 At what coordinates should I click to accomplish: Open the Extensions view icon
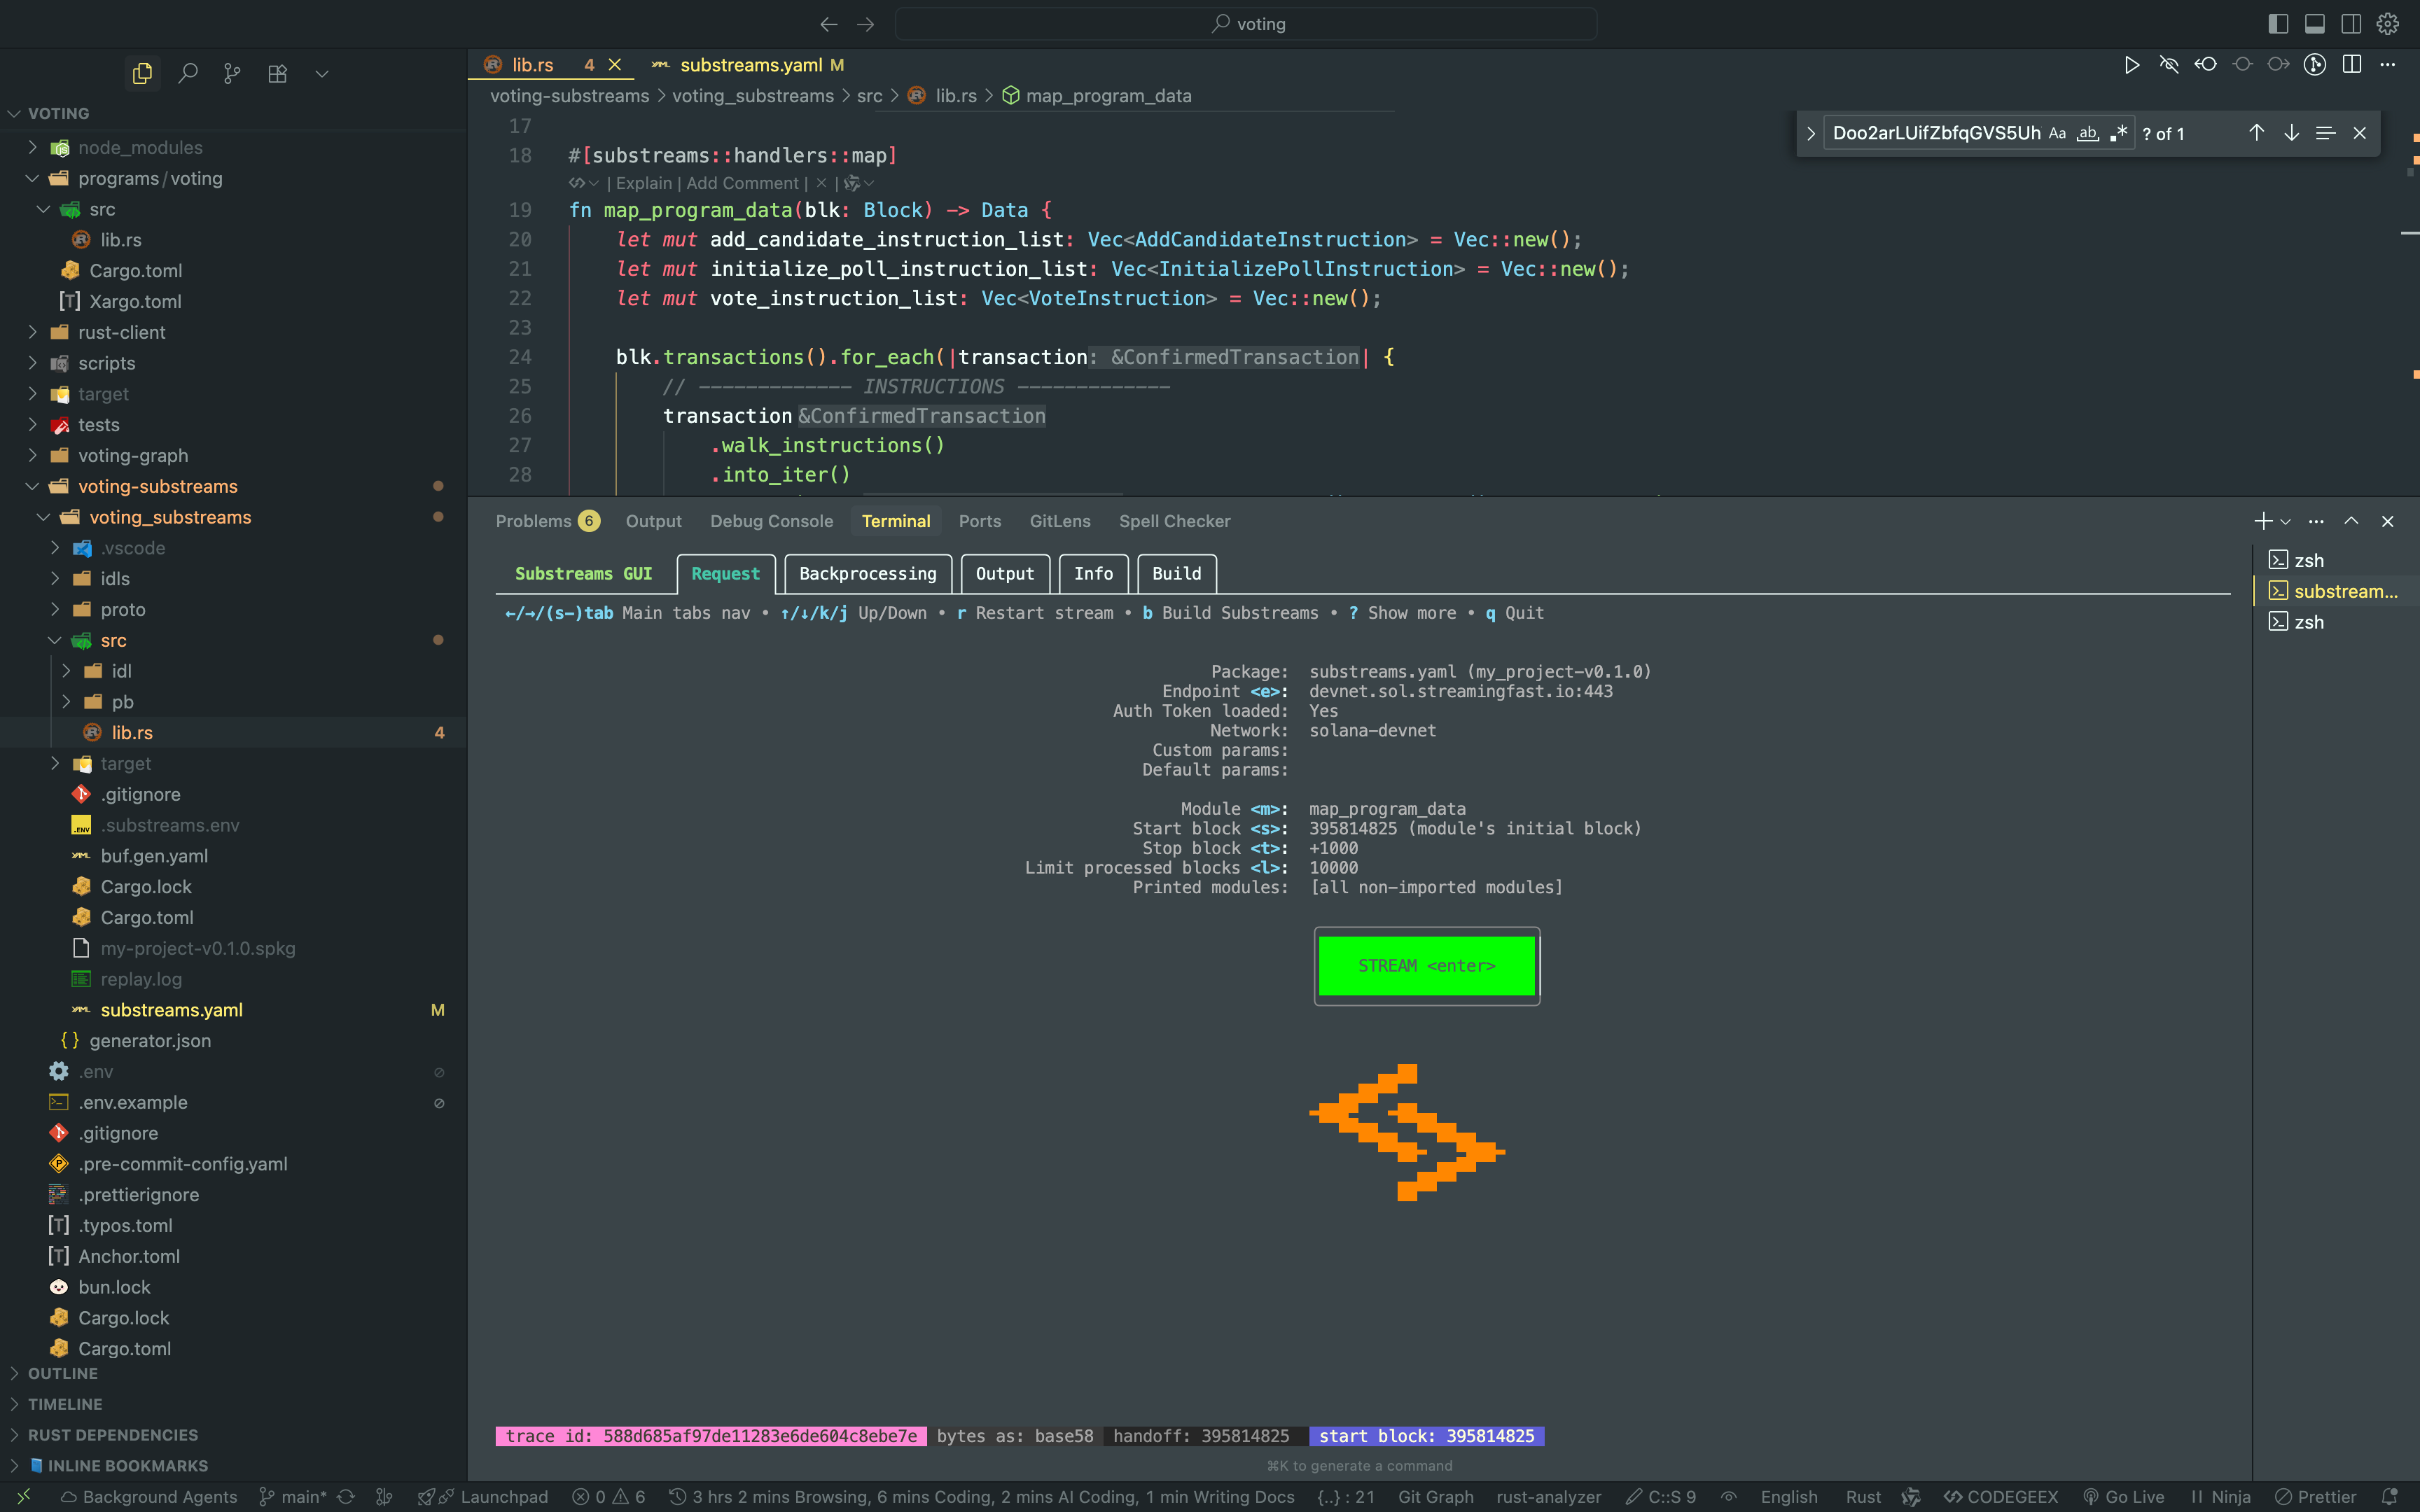(277, 73)
